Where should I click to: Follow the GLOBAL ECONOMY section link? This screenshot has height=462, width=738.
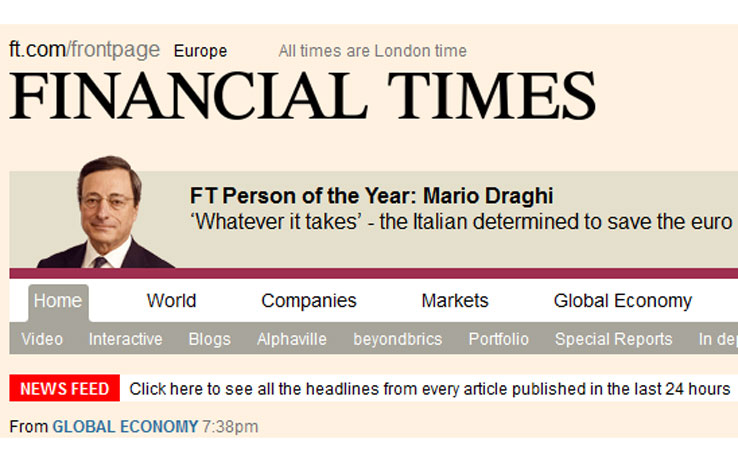click(x=125, y=427)
